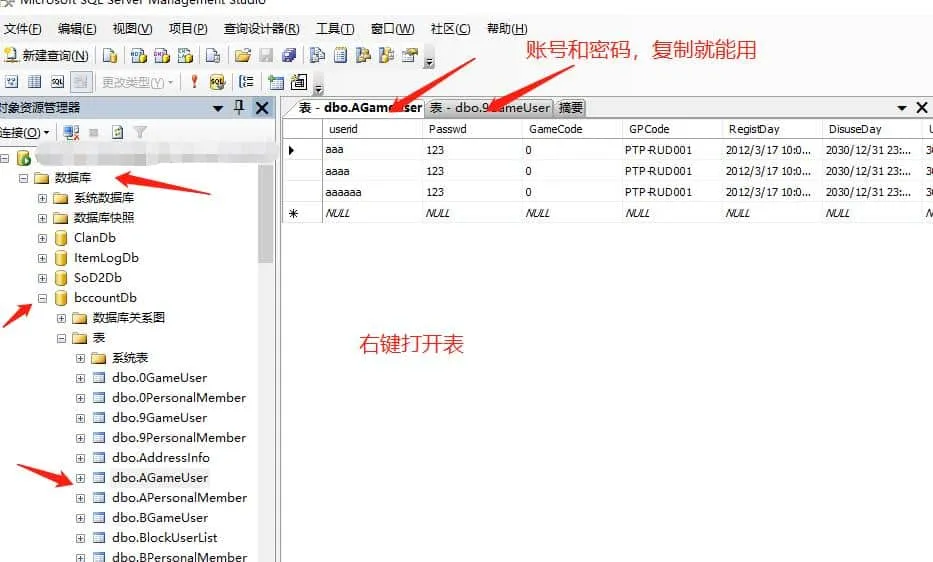The width and height of the screenshot is (933, 562).
Task: Open the 查询设计器(R) menu
Action: 262,29
